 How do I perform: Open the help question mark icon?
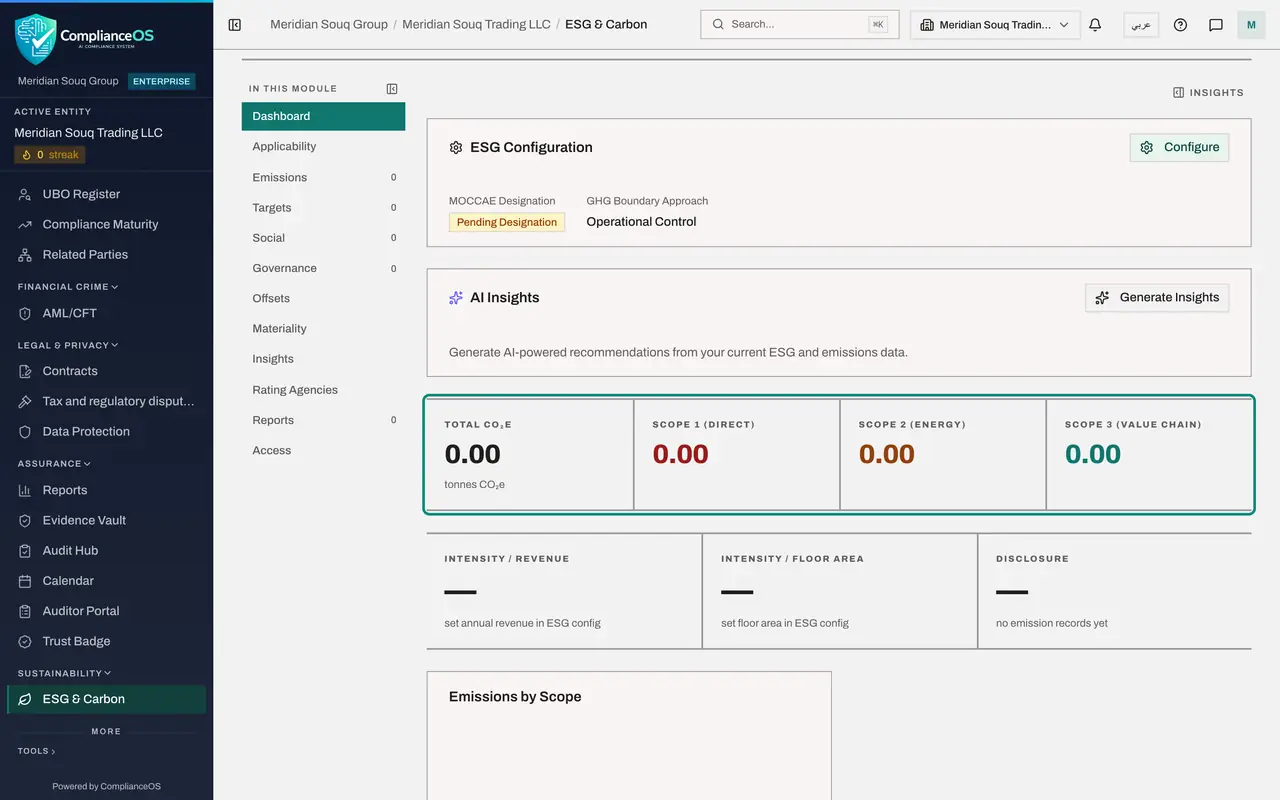click(1180, 25)
